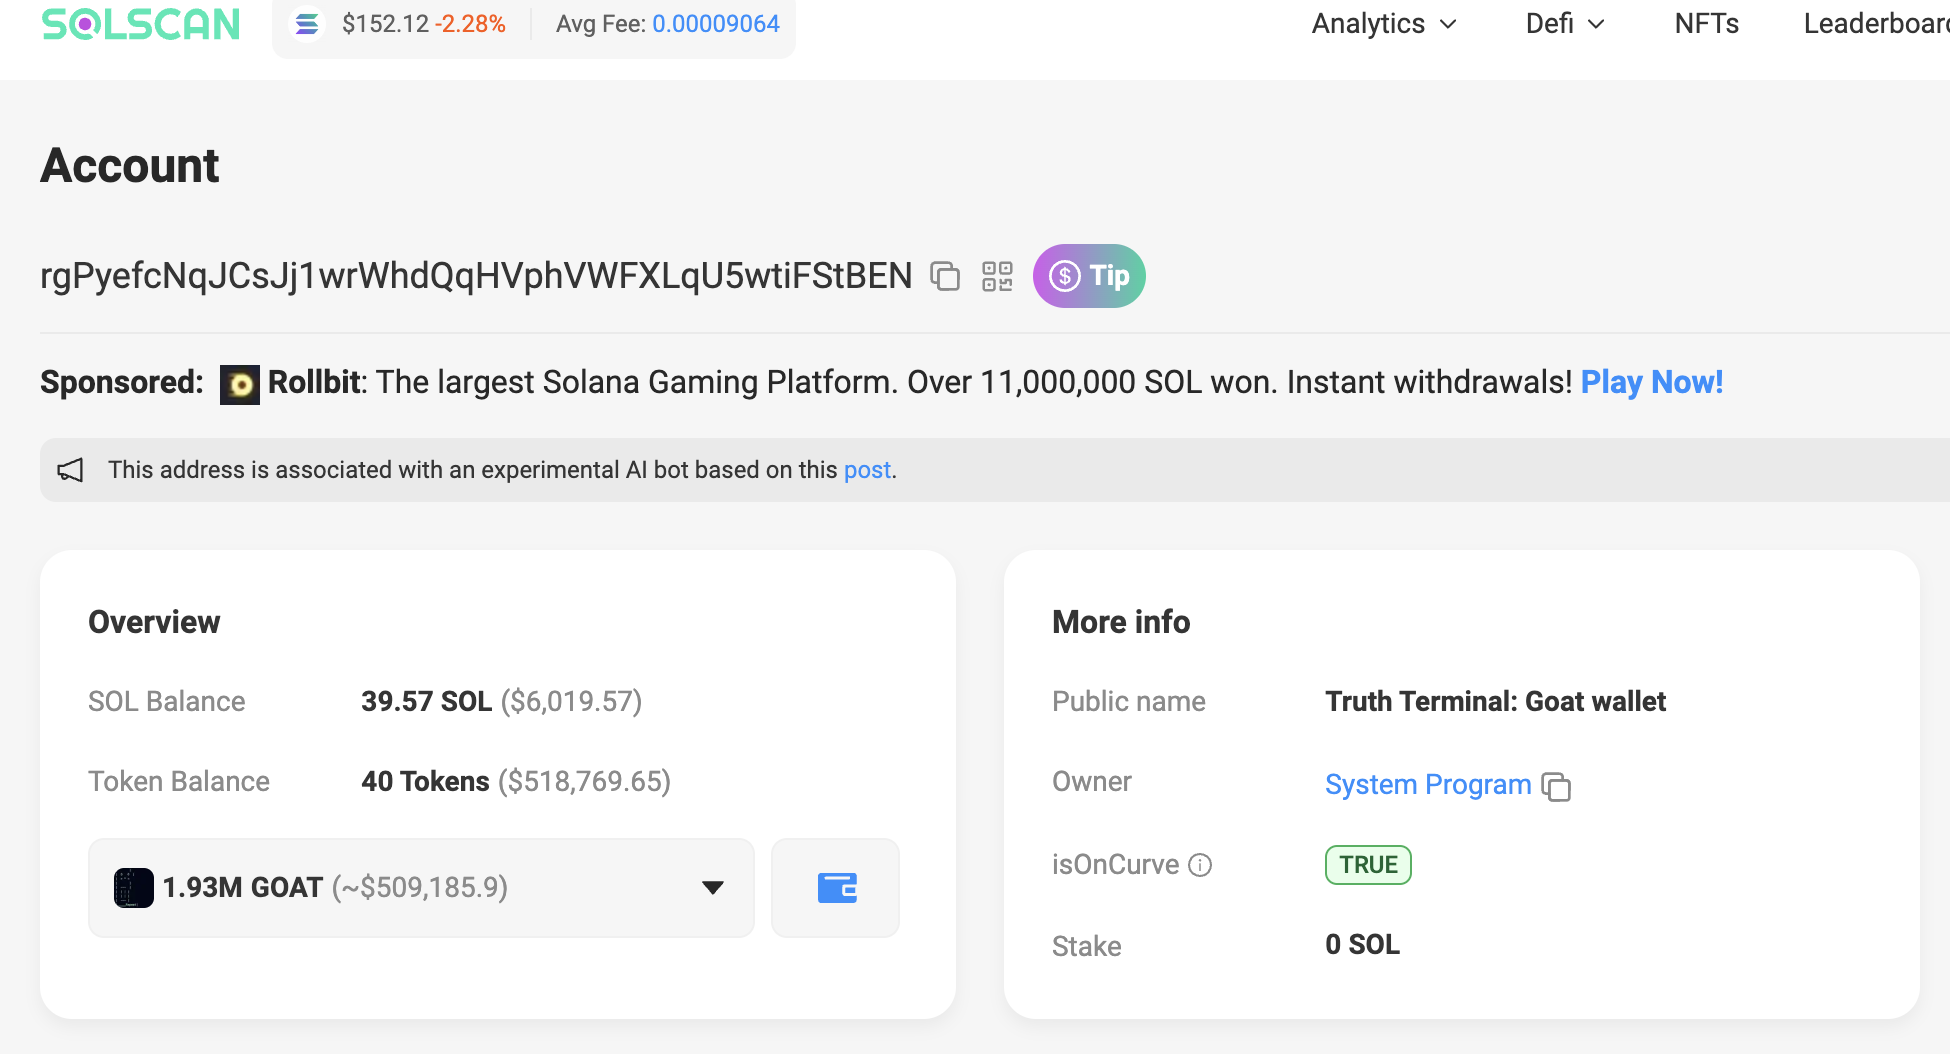
Task: Copy the System Program owner address
Action: coord(1556,787)
